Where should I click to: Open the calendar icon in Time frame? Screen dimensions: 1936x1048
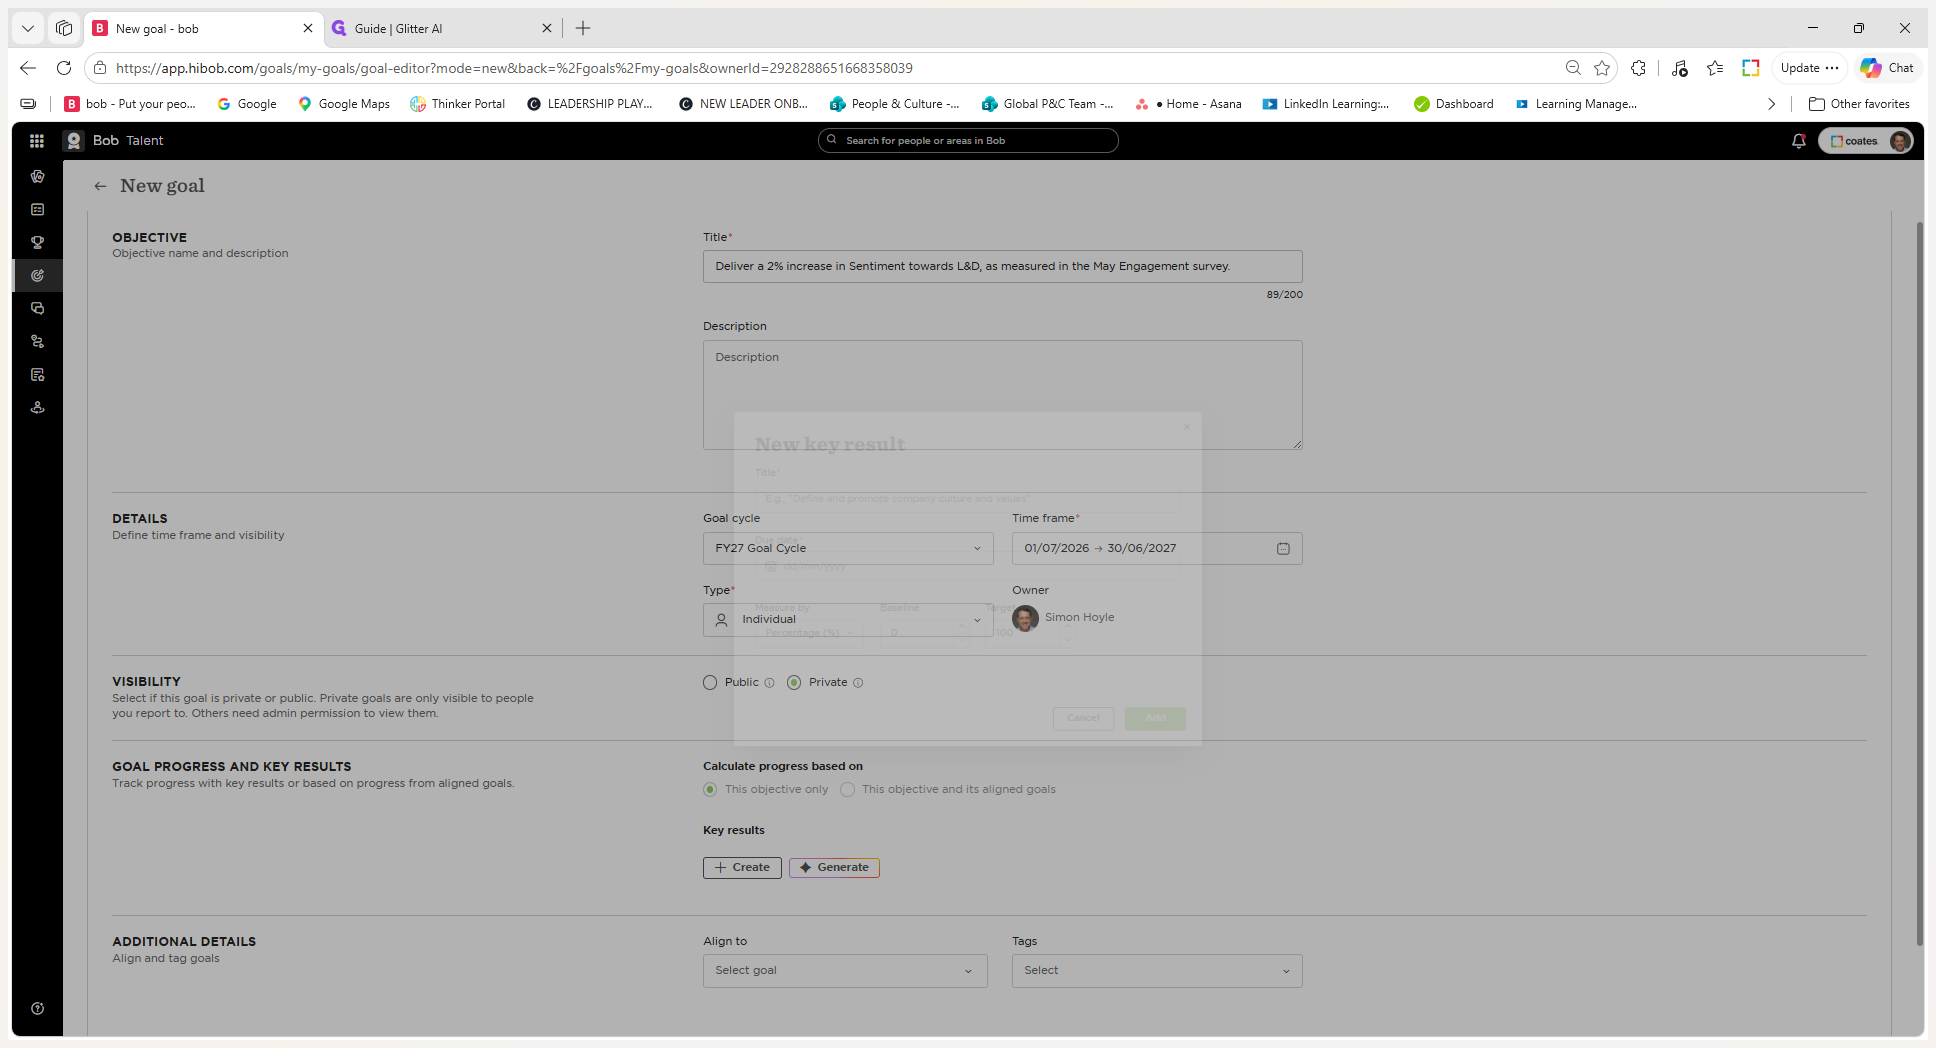click(1283, 548)
